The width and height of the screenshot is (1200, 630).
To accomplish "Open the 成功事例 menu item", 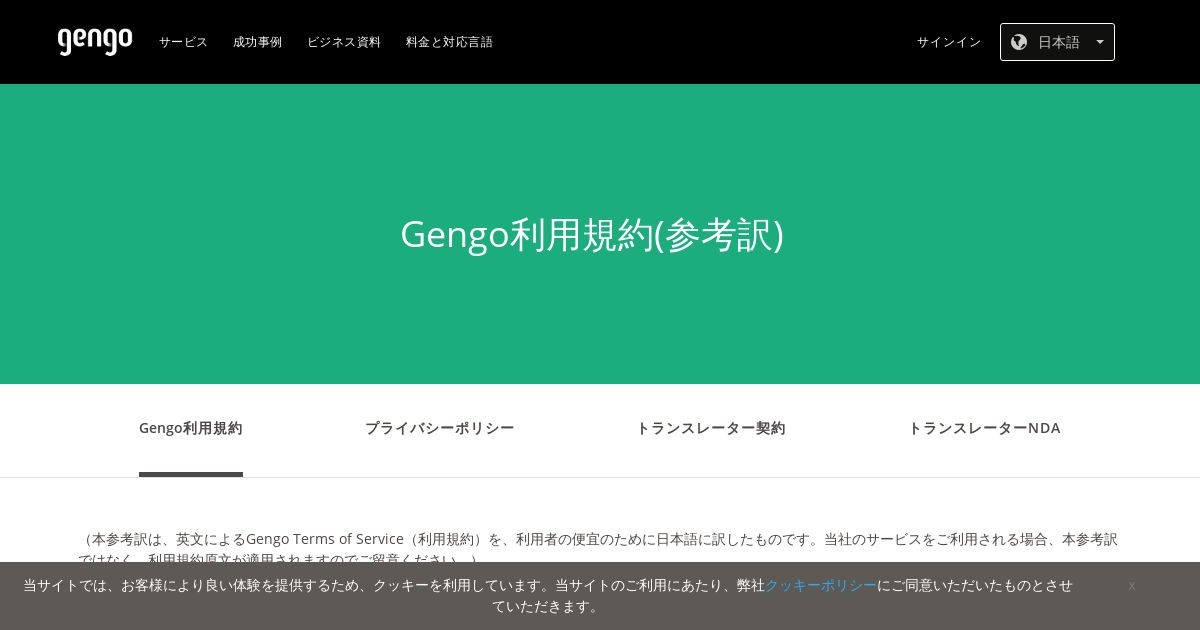I will pyautogui.click(x=257, y=42).
